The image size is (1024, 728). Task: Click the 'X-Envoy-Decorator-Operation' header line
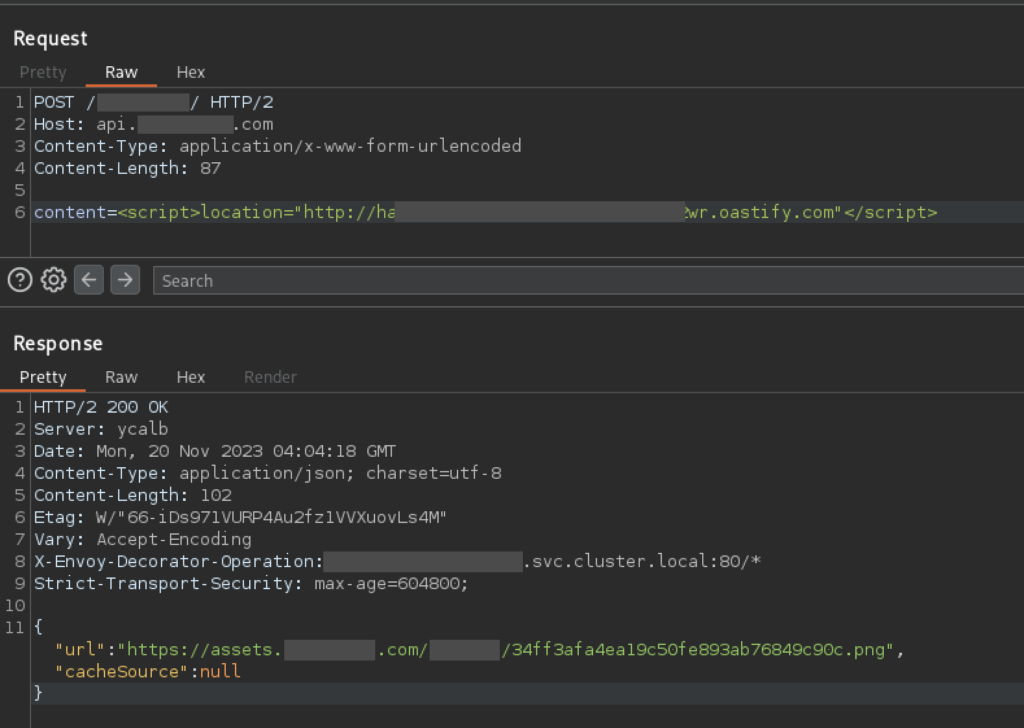pyautogui.click(x=397, y=562)
